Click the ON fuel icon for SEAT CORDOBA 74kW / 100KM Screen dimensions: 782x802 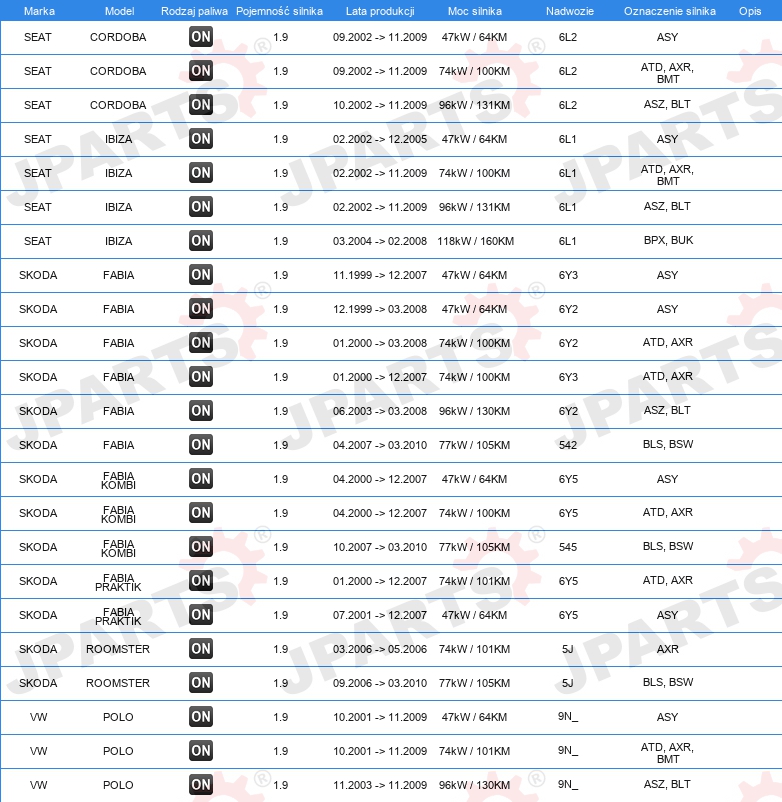pos(200,71)
